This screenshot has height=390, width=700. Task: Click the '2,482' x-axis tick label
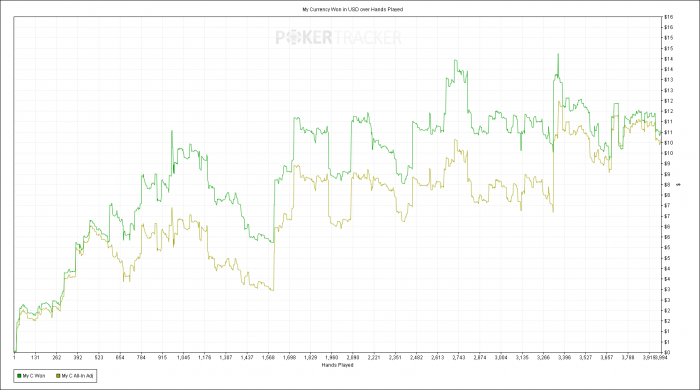[416, 357]
